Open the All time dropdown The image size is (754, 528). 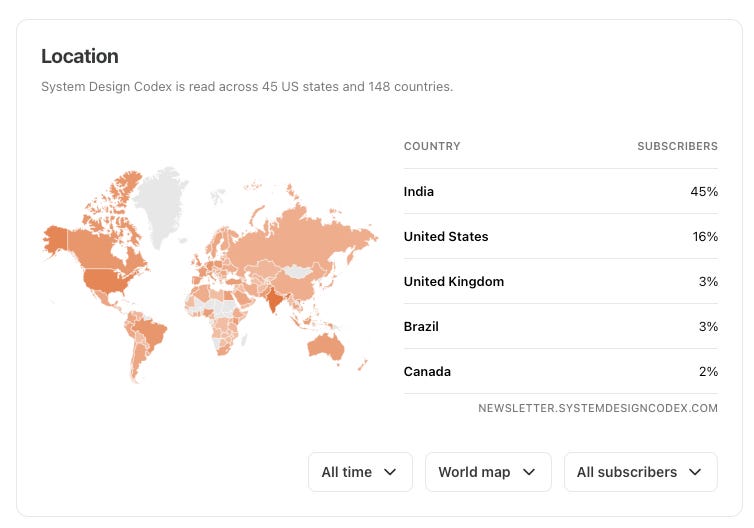point(360,472)
